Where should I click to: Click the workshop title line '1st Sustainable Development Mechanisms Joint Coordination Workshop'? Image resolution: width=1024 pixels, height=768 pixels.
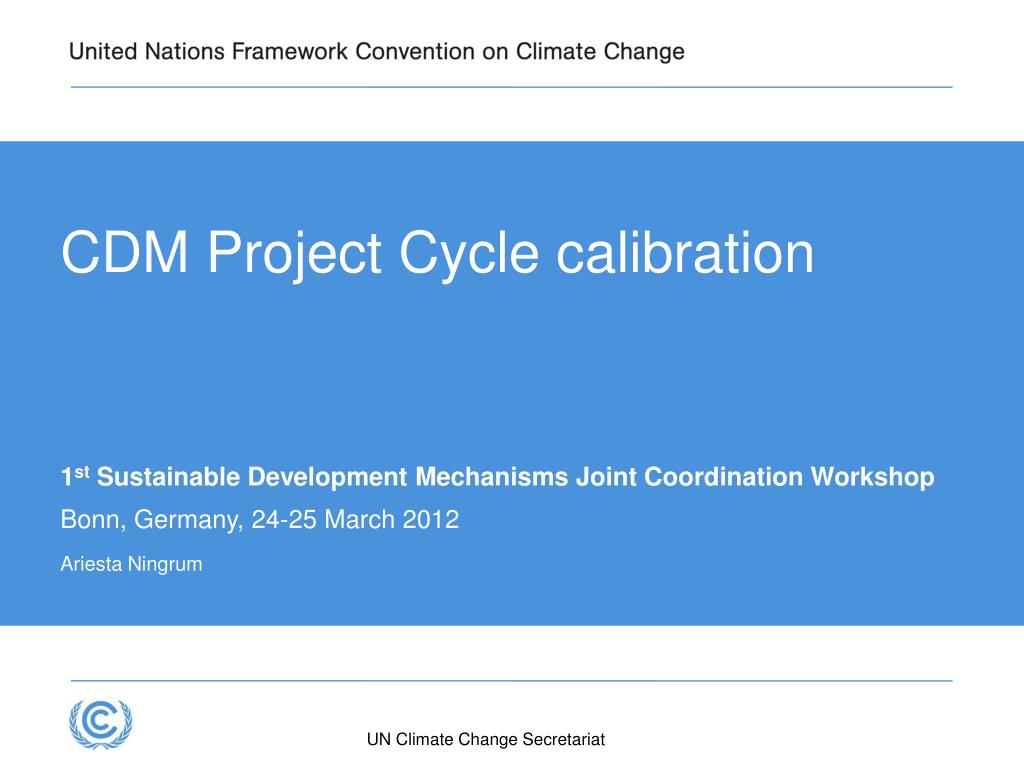tap(498, 477)
